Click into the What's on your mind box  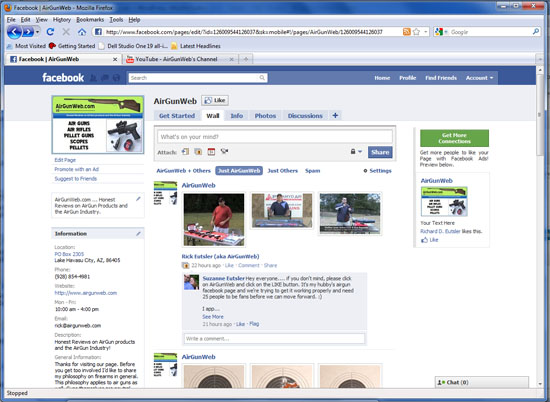tap(275, 137)
